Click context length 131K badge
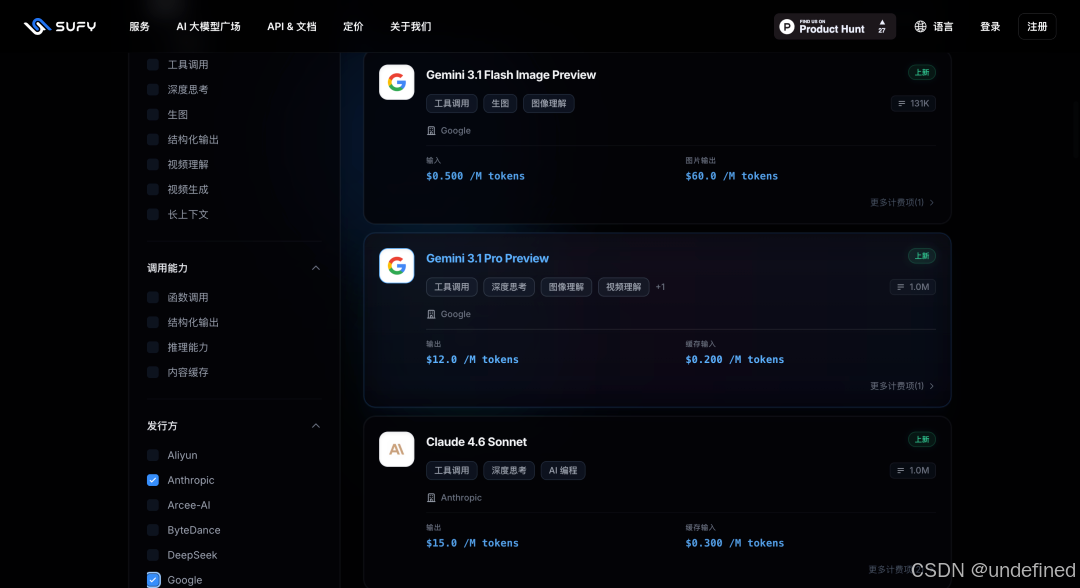 pyautogui.click(x=913, y=103)
